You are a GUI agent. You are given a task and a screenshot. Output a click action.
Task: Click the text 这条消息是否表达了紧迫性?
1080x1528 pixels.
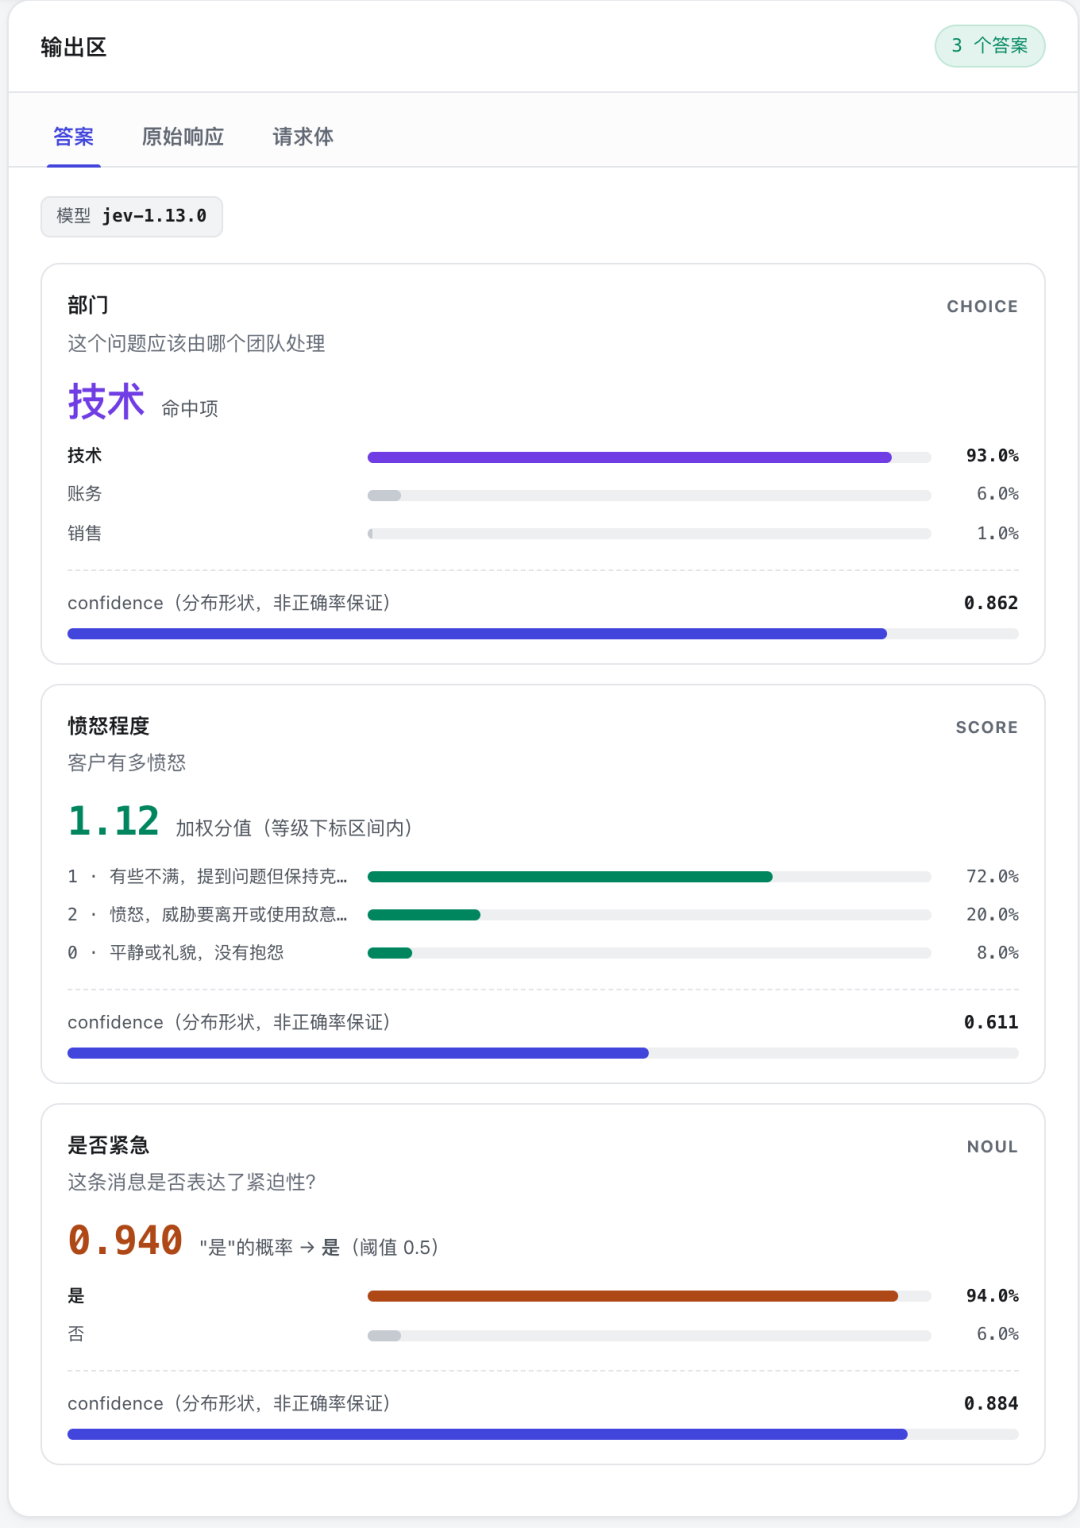(192, 1182)
